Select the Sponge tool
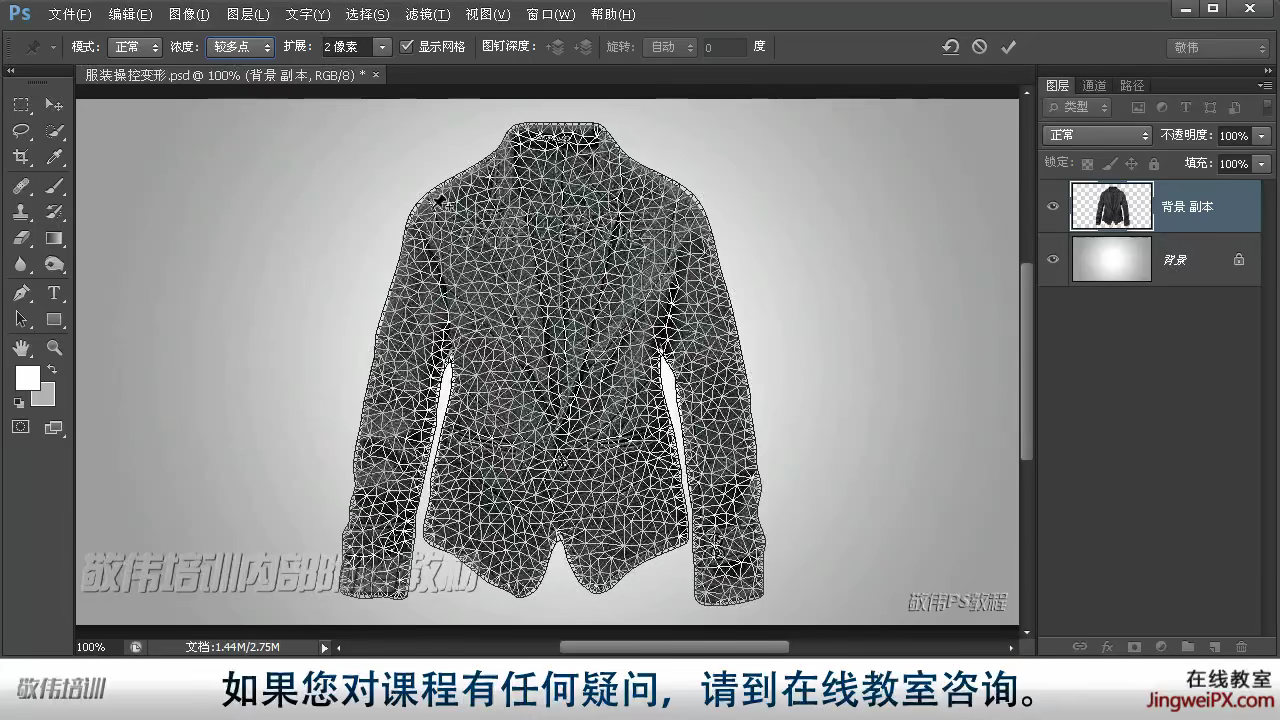Viewport: 1280px width, 720px height. pos(54,264)
